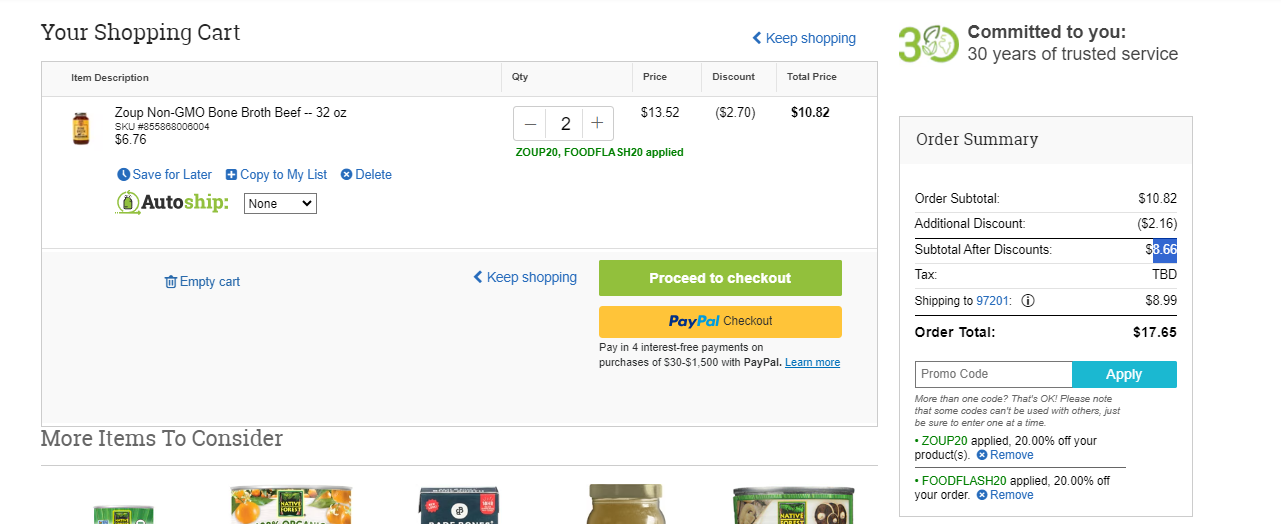Click the Save for Later clock icon
Screen dimensions: 1281x524
tap(124, 174)
